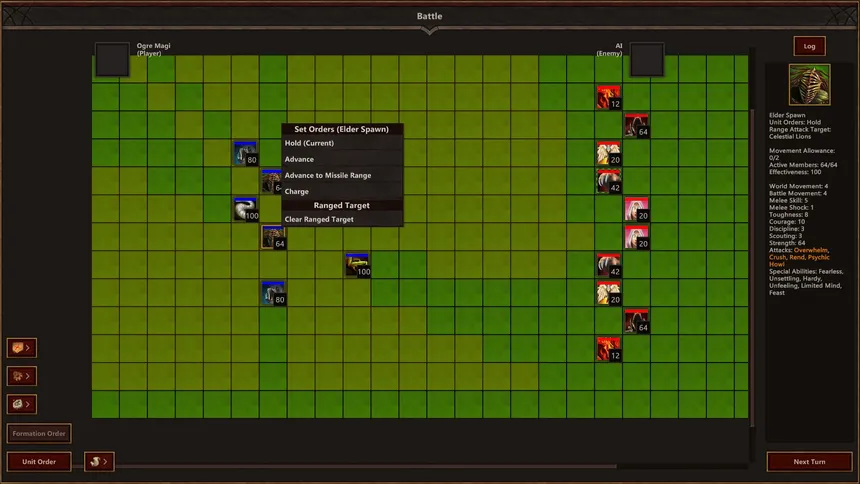Click the Ranged Target menu heading
Screen dimensions: 860x484
[342, 205]
